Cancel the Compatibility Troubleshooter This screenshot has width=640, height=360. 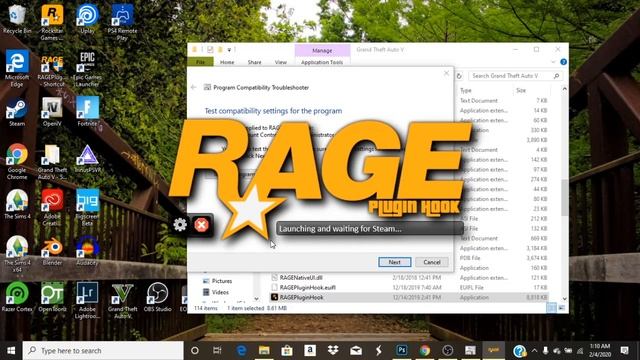pyautogui.click(x=431, y=262)
